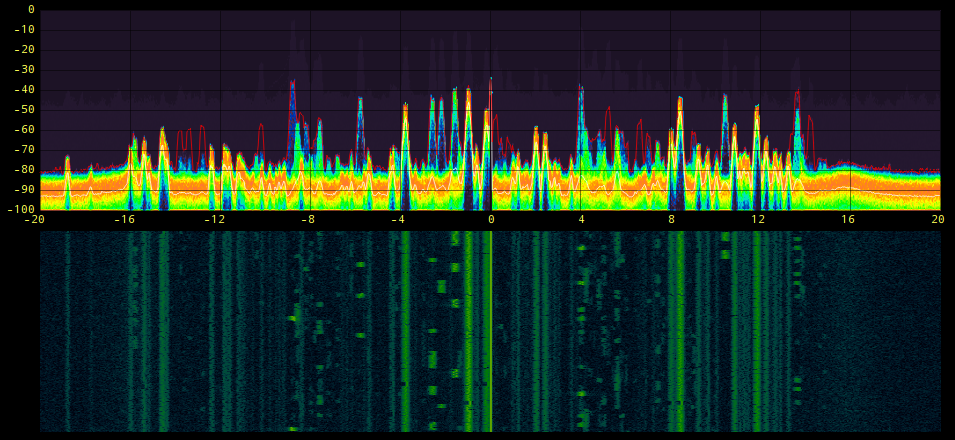Click the -16 label on the horizontal frequency axis

coord(124,219)
